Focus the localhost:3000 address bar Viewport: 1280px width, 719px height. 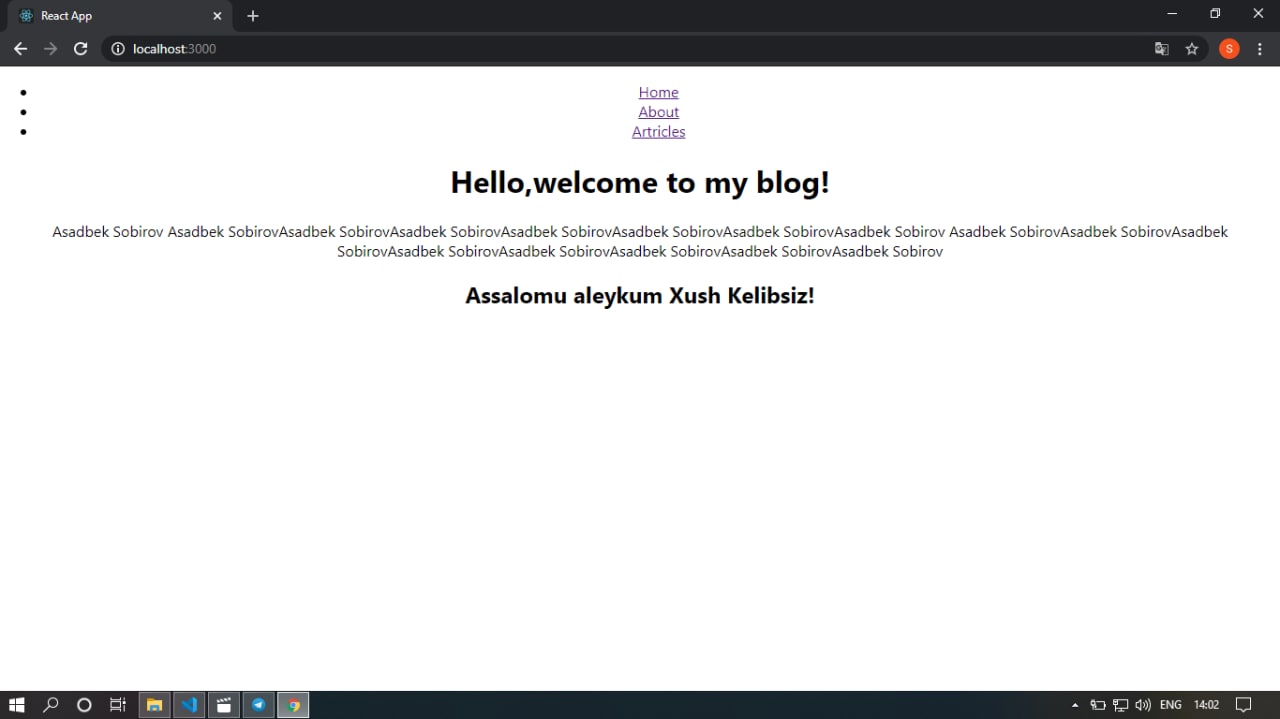pos(640,49)
